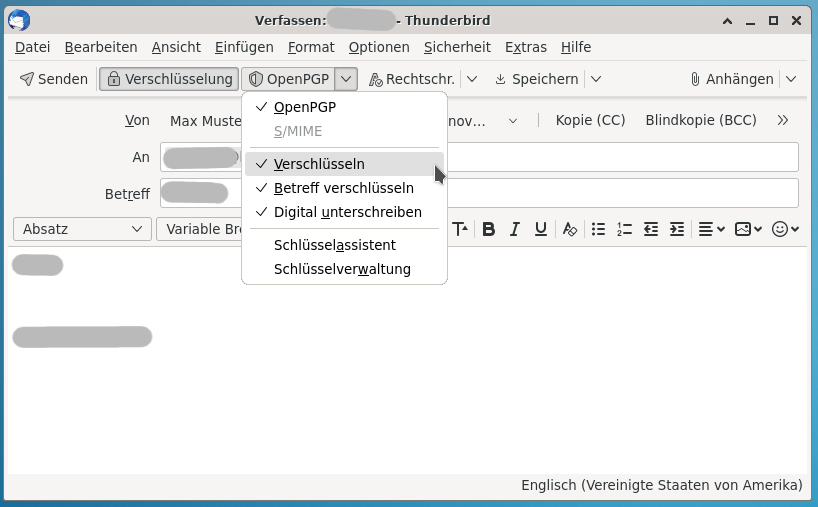
Task: Click the OpenPGP shield toolbar button
Action: click(288, 79)
